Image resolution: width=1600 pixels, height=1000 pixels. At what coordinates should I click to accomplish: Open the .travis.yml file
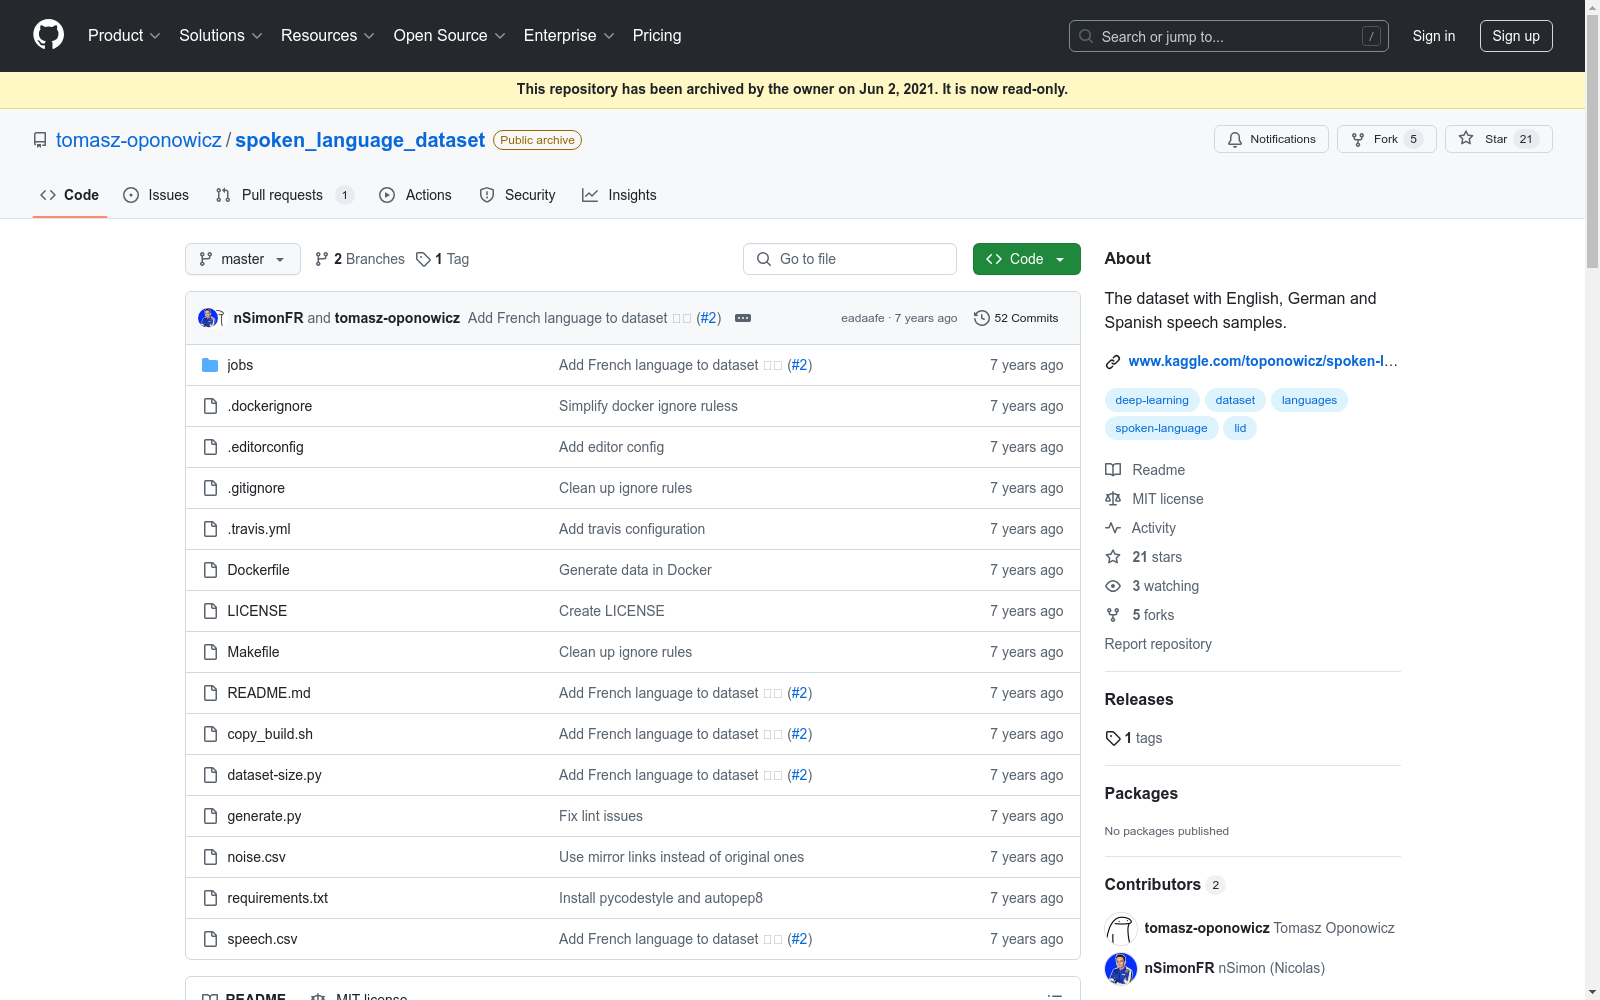[x=259, y=529]
